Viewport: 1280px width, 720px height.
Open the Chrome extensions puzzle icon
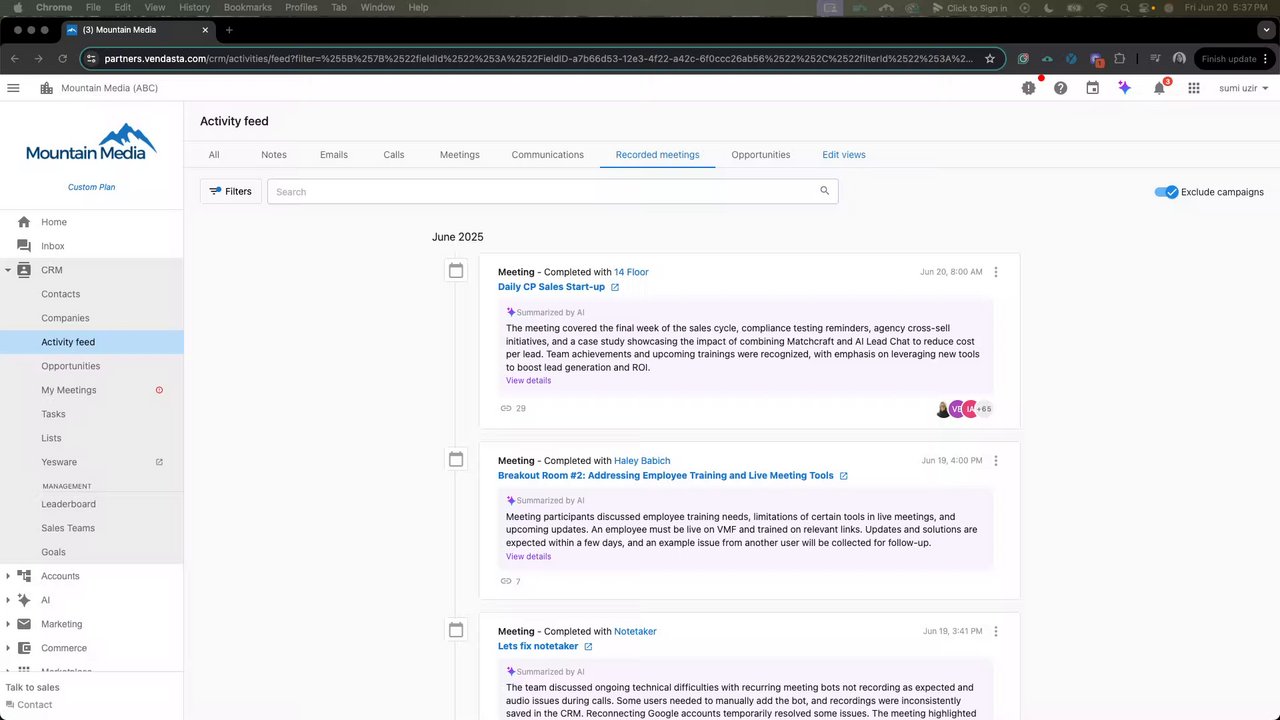point(1119,59)
